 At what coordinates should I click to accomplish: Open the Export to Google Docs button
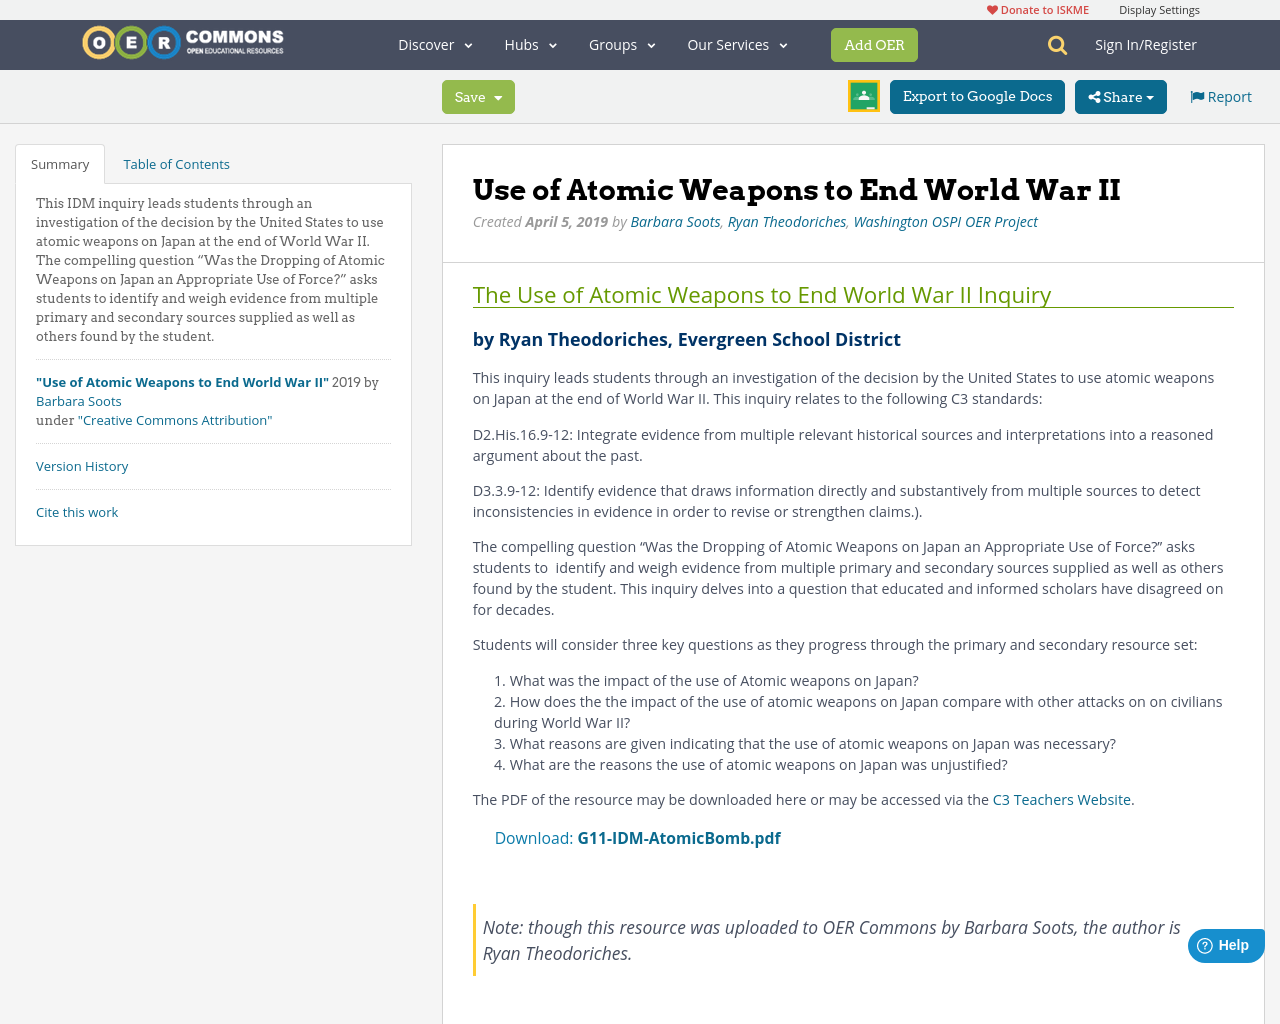(x=977, y=96)
